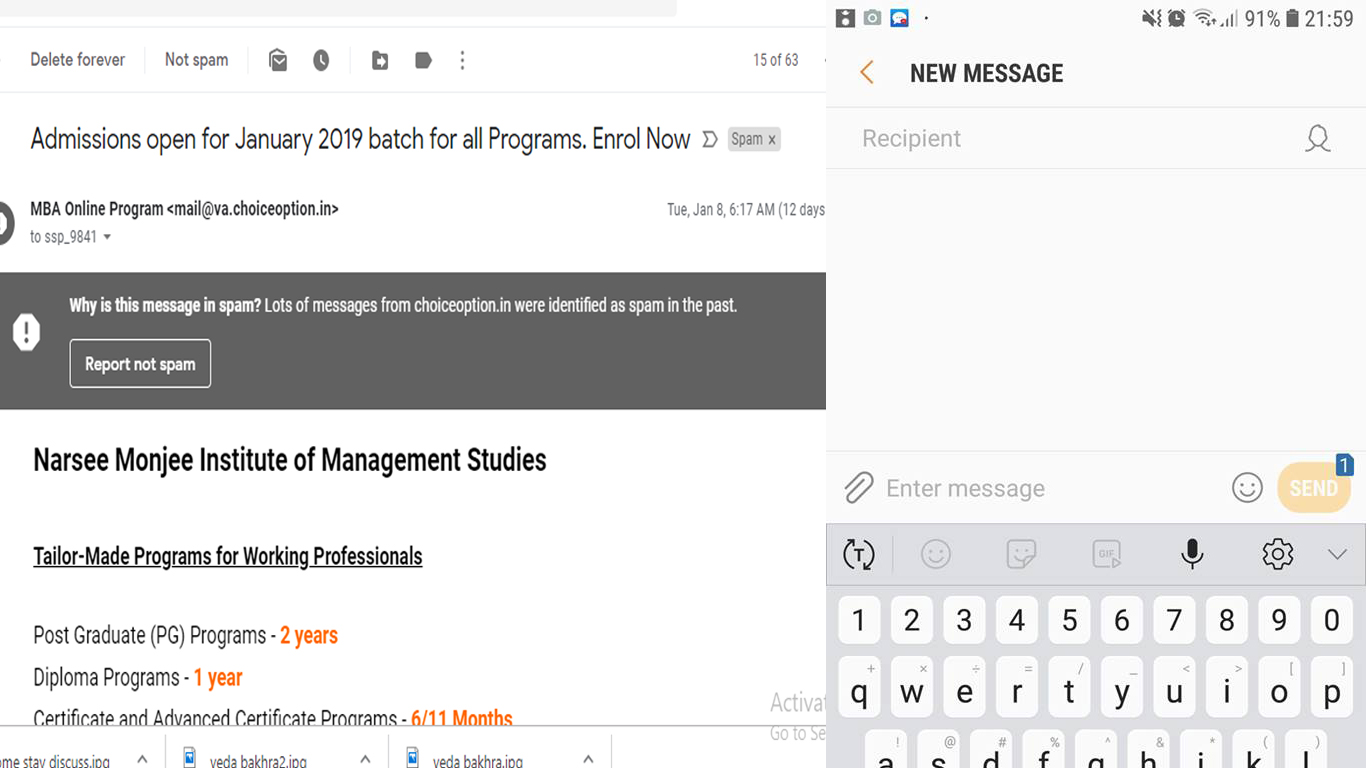1366x768 pixels.
Task: Tap the p key on keyboard
Action: coord(1332,687)
